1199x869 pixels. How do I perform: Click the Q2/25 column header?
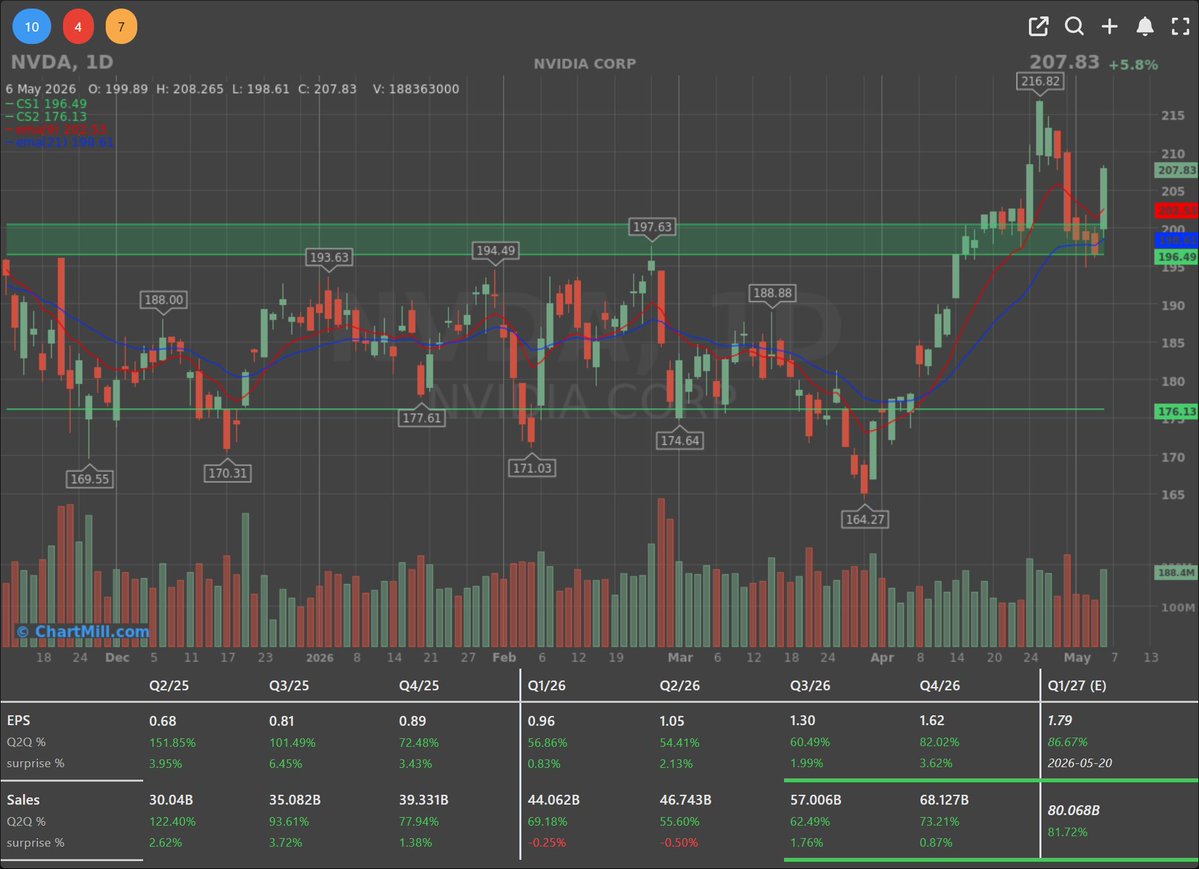point(169,685)
